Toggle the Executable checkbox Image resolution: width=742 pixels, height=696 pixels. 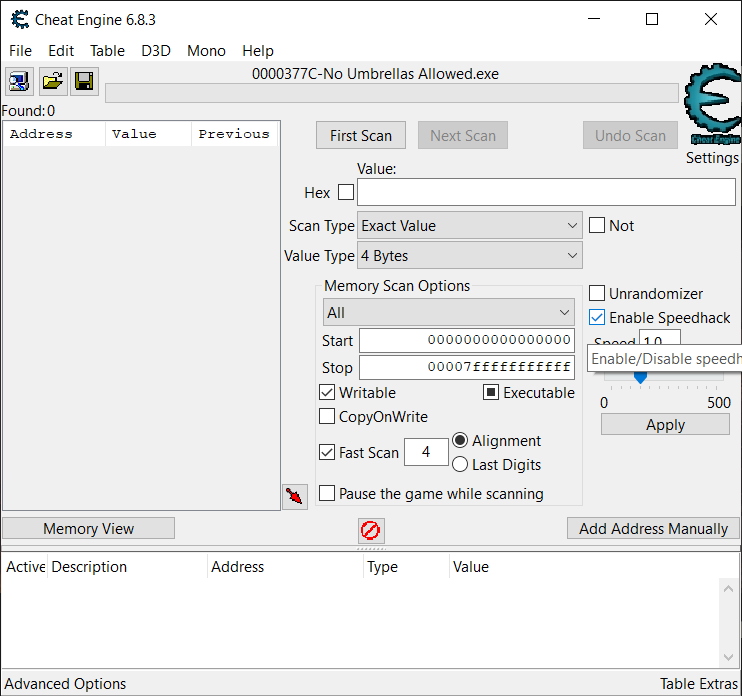coord(491,392)
